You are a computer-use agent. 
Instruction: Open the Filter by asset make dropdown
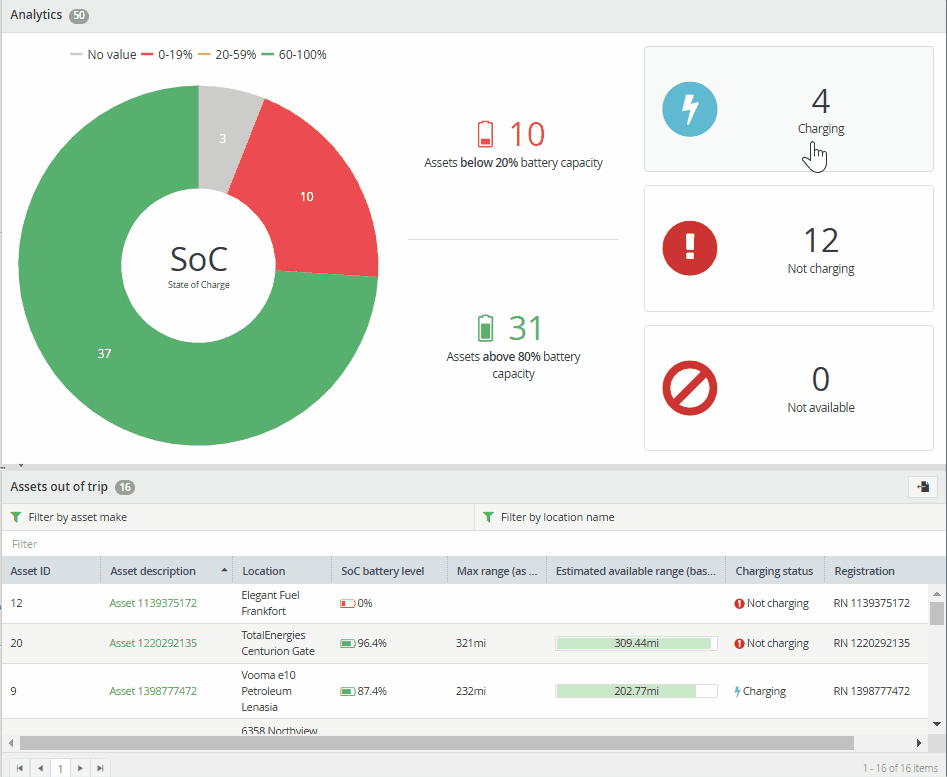[238, 517]
